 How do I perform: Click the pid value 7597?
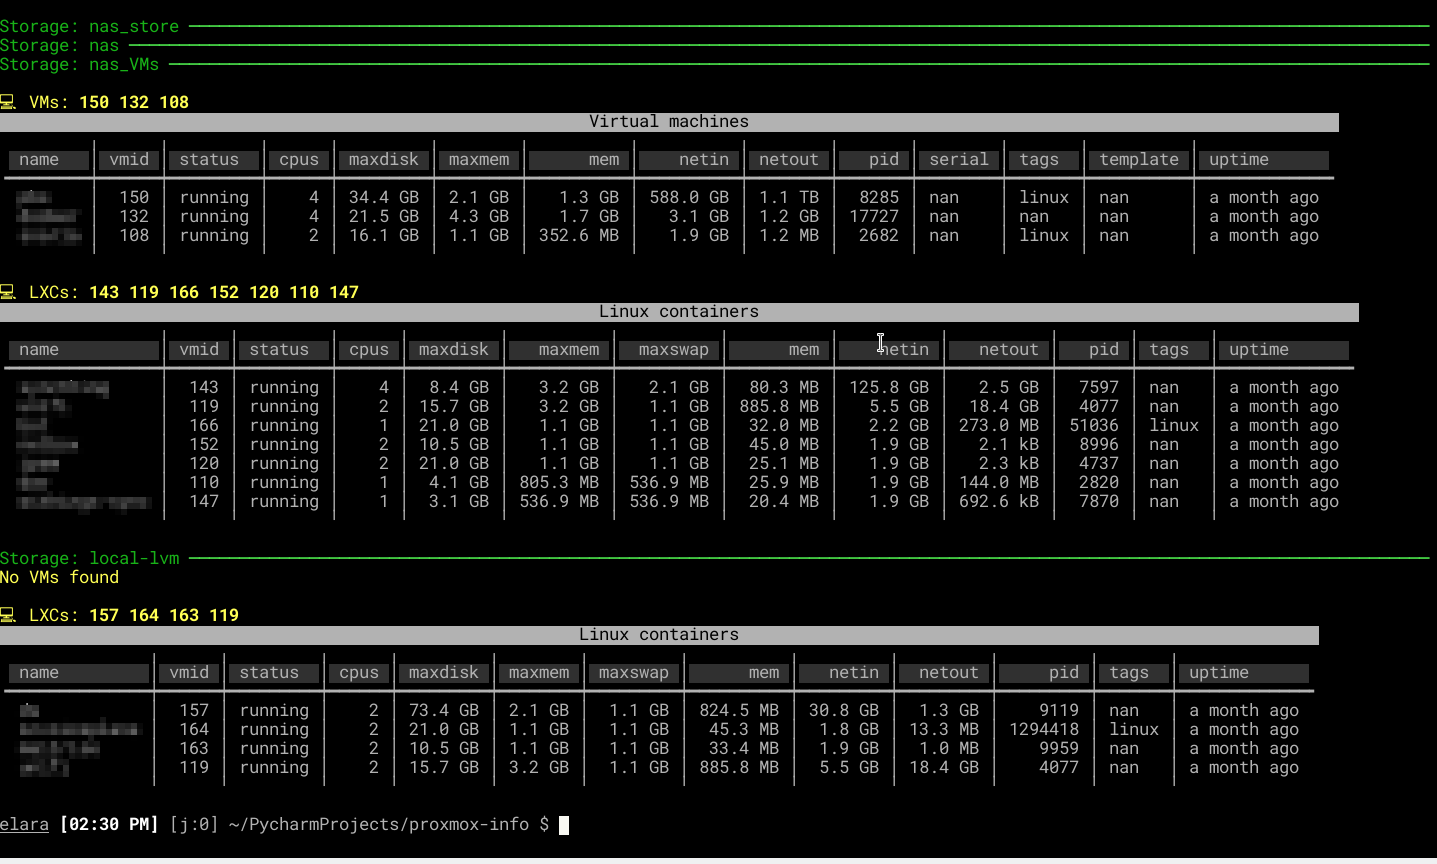[x=1099, y=387]
